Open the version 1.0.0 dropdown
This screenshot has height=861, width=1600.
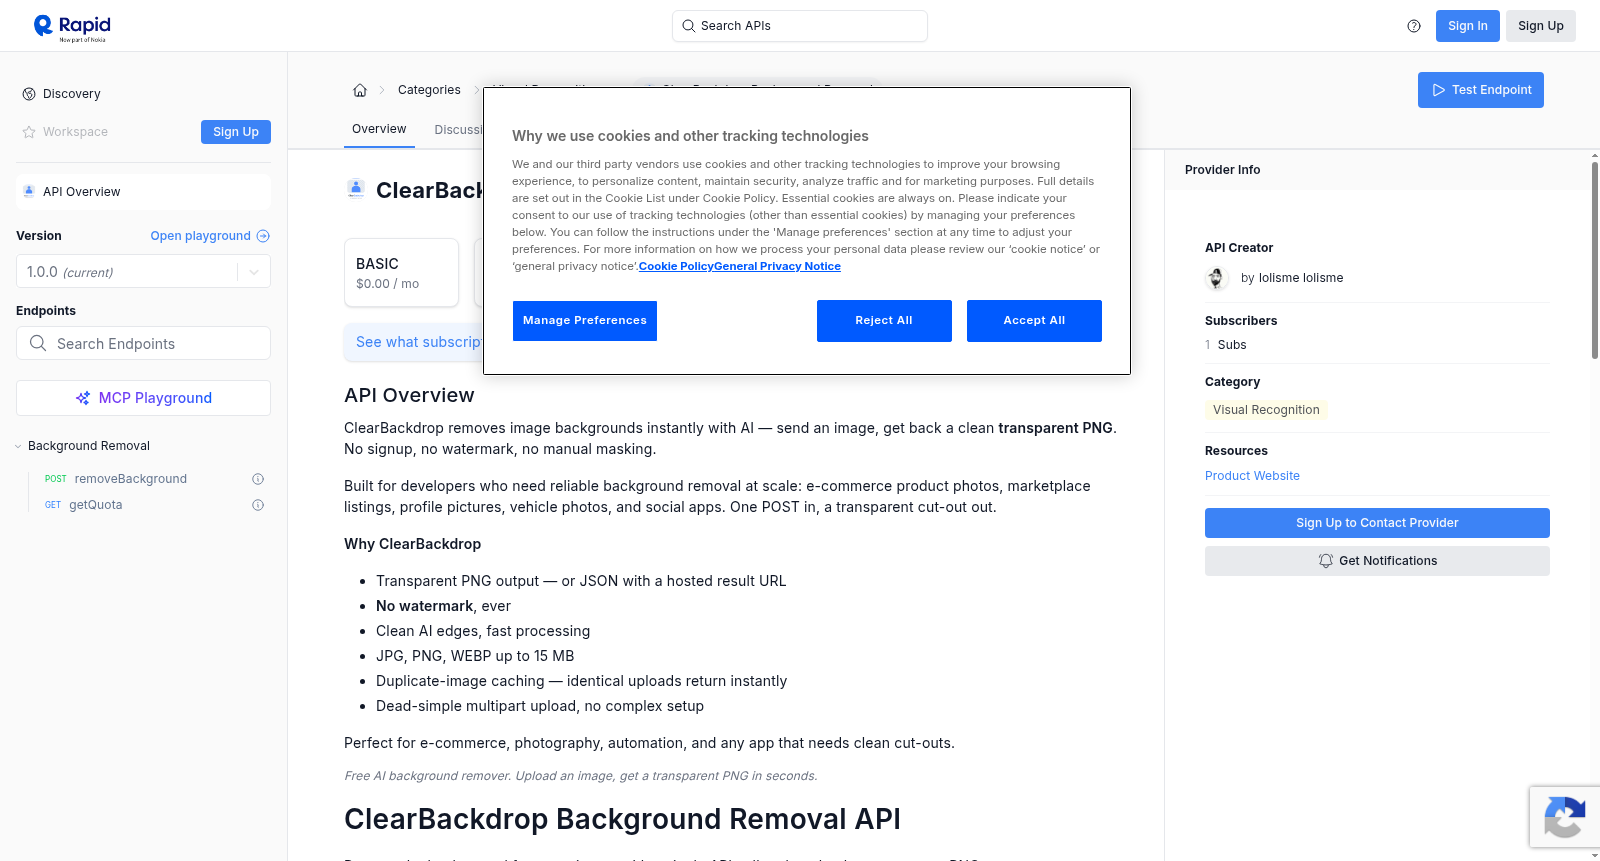click(x=254, y=272)
